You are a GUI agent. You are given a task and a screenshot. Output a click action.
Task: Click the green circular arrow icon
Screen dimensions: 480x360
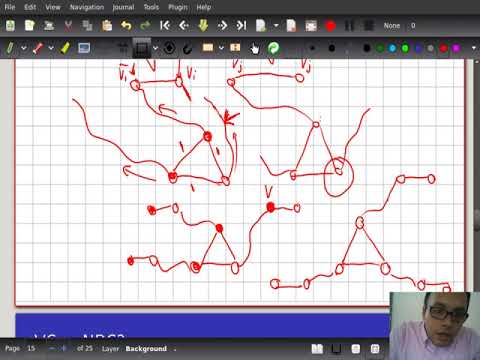pos(273,48)
